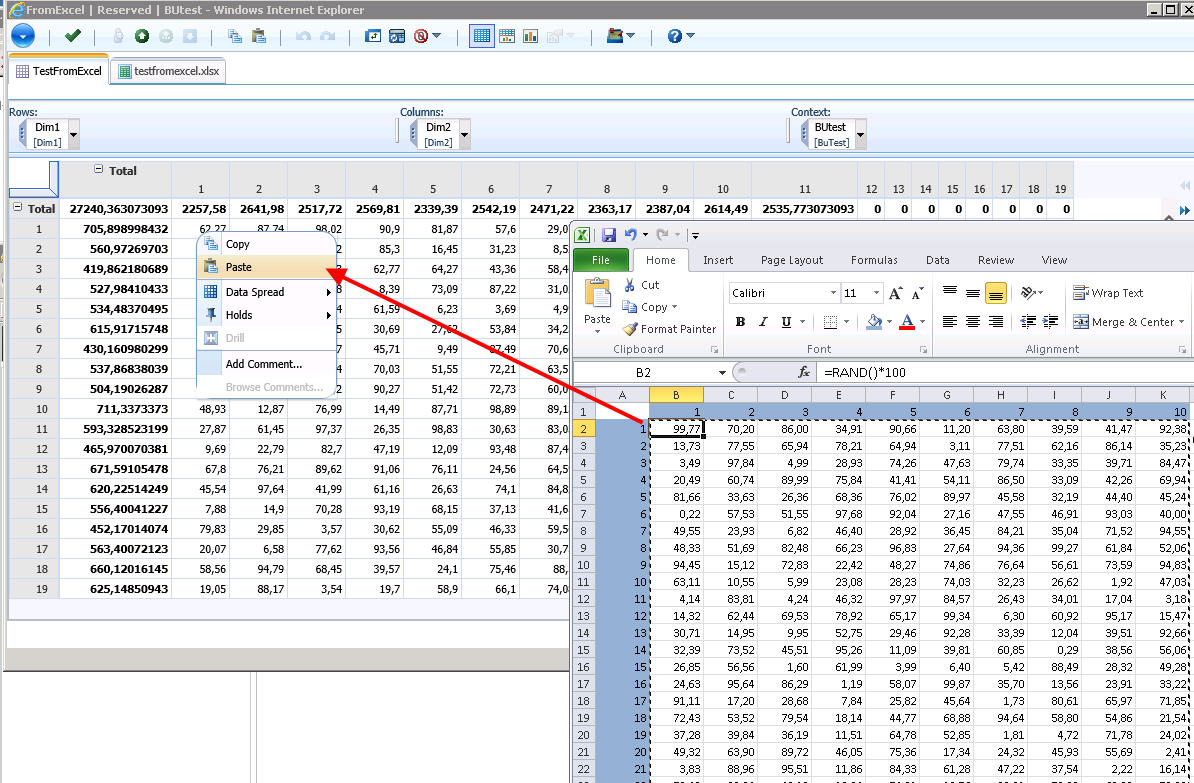
Task: Select the chart view icon
Action: coord(531,36)
